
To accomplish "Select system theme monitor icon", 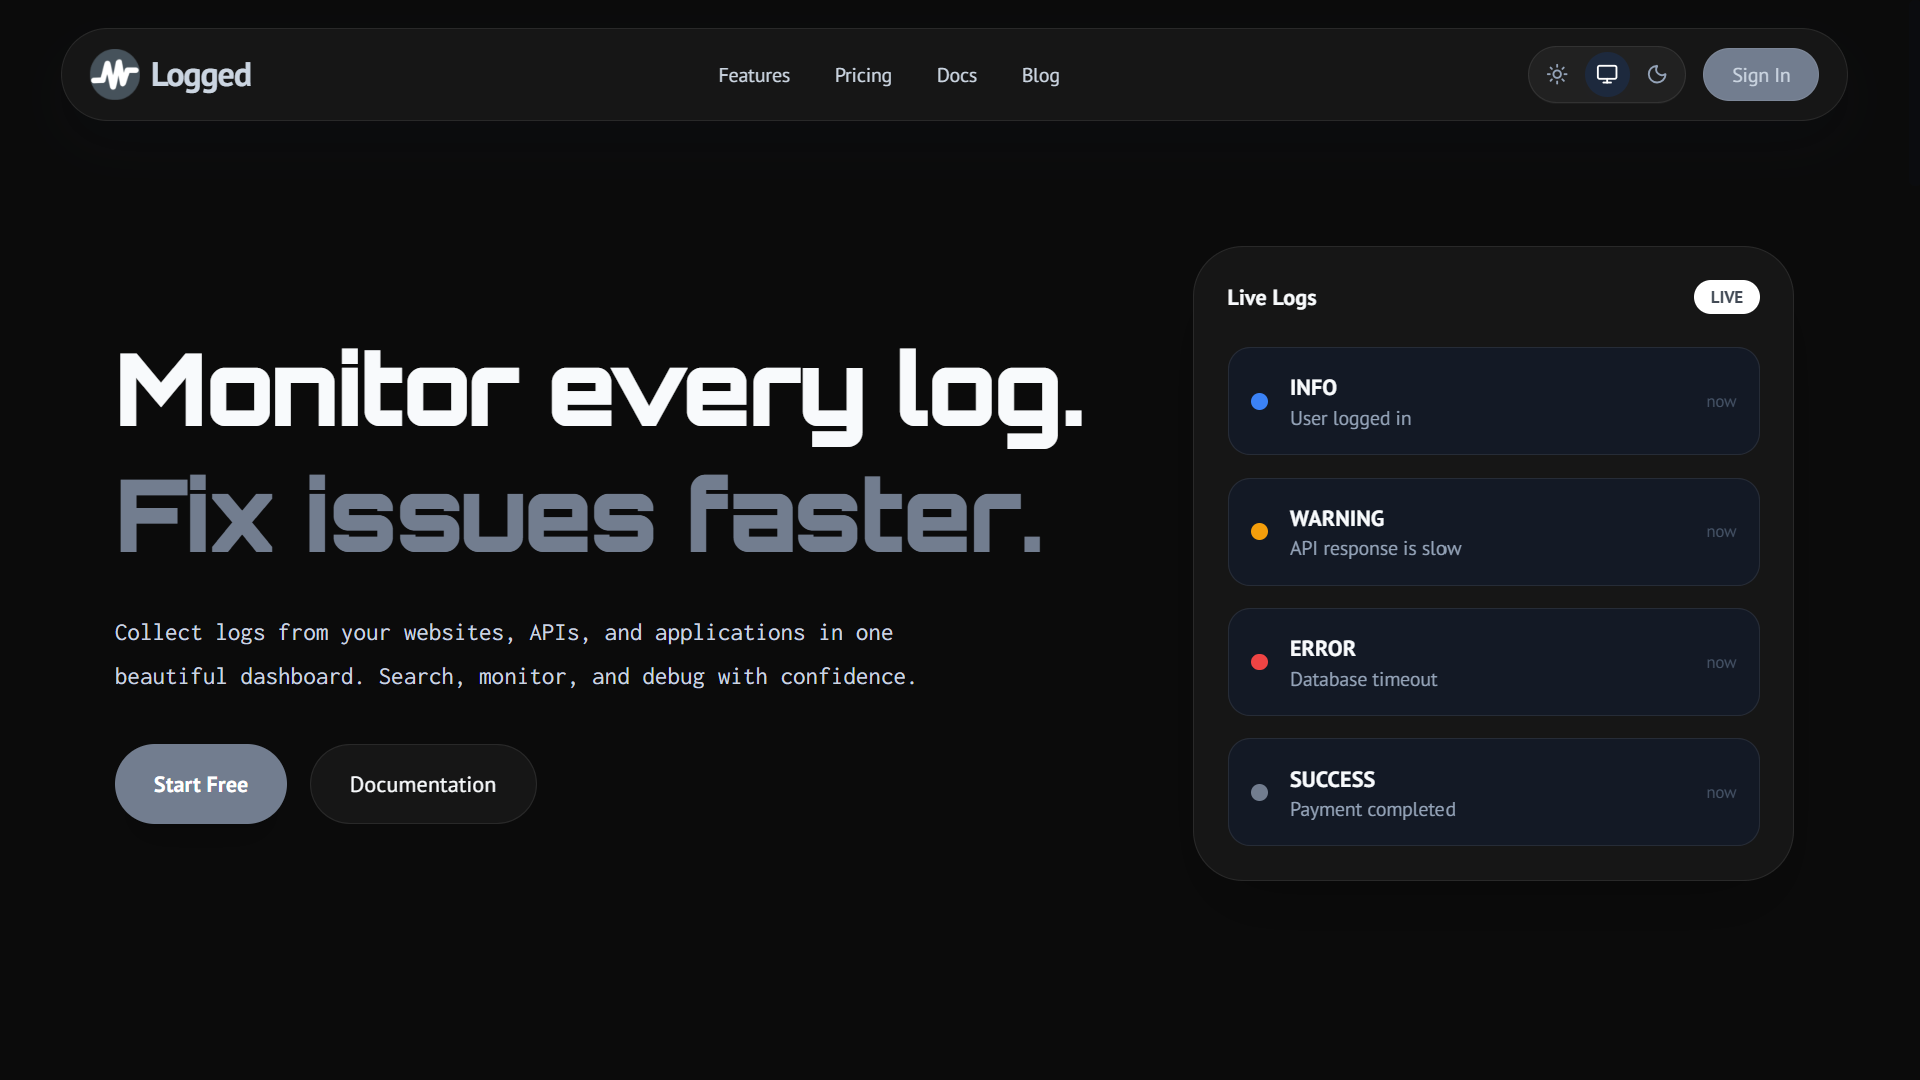I will tap(1607, 74).
